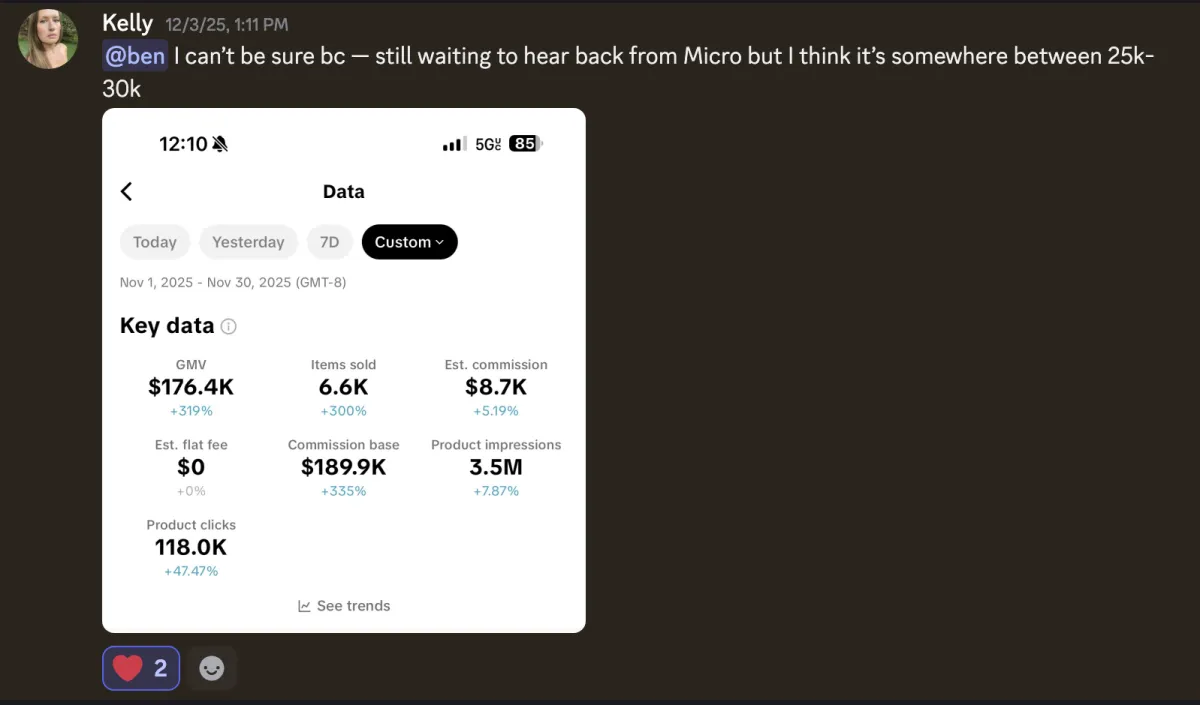Click the Kelly username
1200x705 pixels.
(128, 23)
